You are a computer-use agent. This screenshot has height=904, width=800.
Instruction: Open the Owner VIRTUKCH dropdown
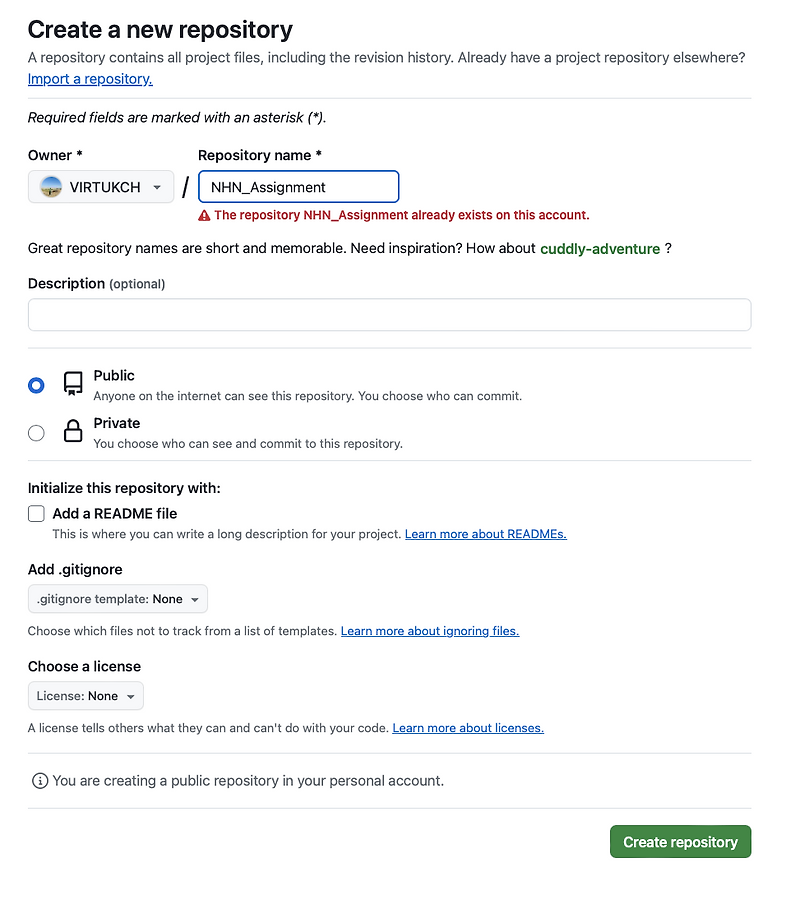pos(101,187)
